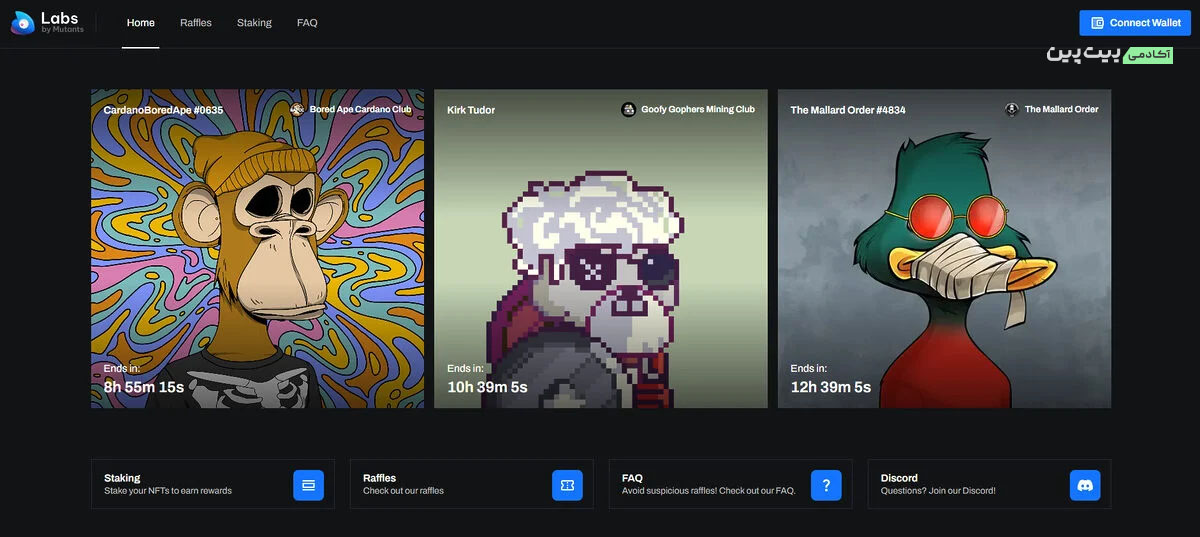
Task: Click the Bored Ape Cardano Club avatar icon
Action: pyautogui.click(x=297, y=109)
